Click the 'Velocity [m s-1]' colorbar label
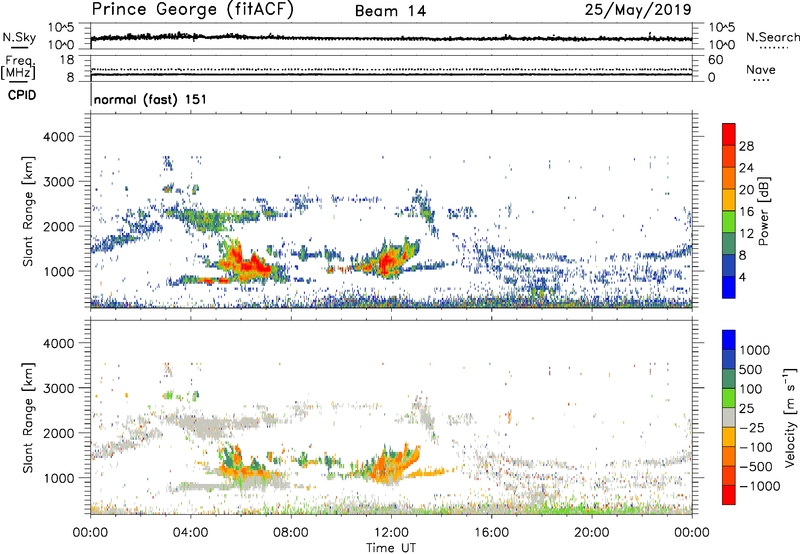 [790, 417]
